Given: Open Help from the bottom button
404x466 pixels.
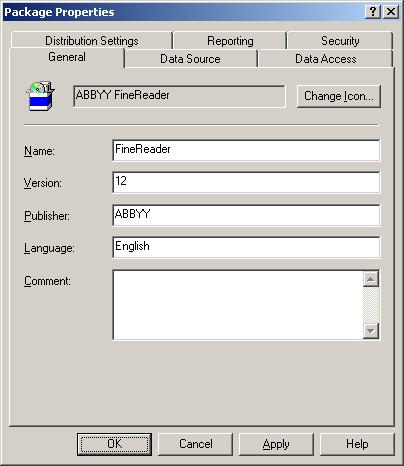Looking at the screenshot, I should pyautogui.click(x=357, y=444).
